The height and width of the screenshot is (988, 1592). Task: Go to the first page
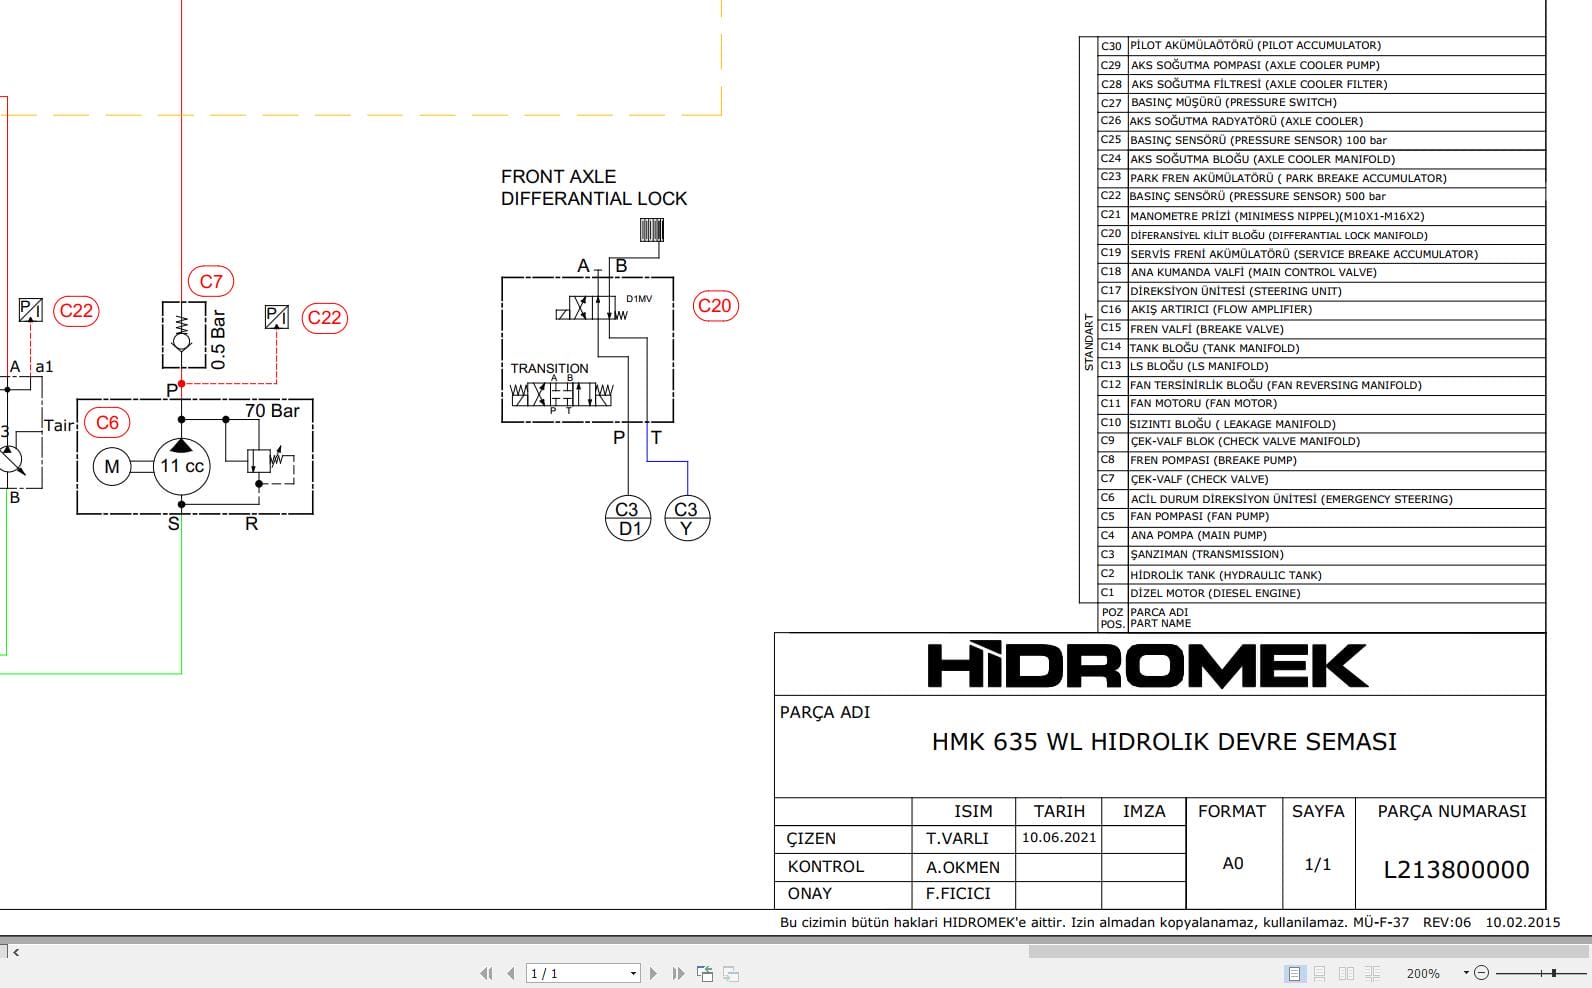coord(487,973)
